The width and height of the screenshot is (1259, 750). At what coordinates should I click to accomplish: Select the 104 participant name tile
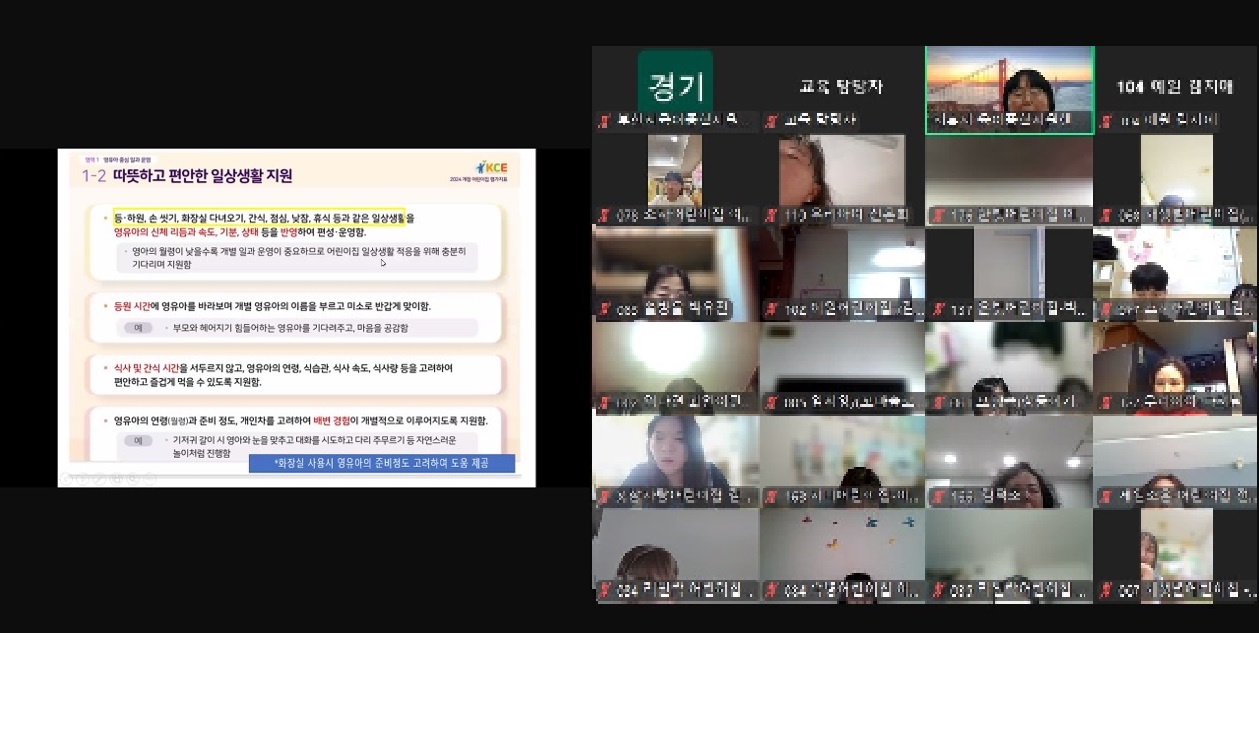(1176, 88)
